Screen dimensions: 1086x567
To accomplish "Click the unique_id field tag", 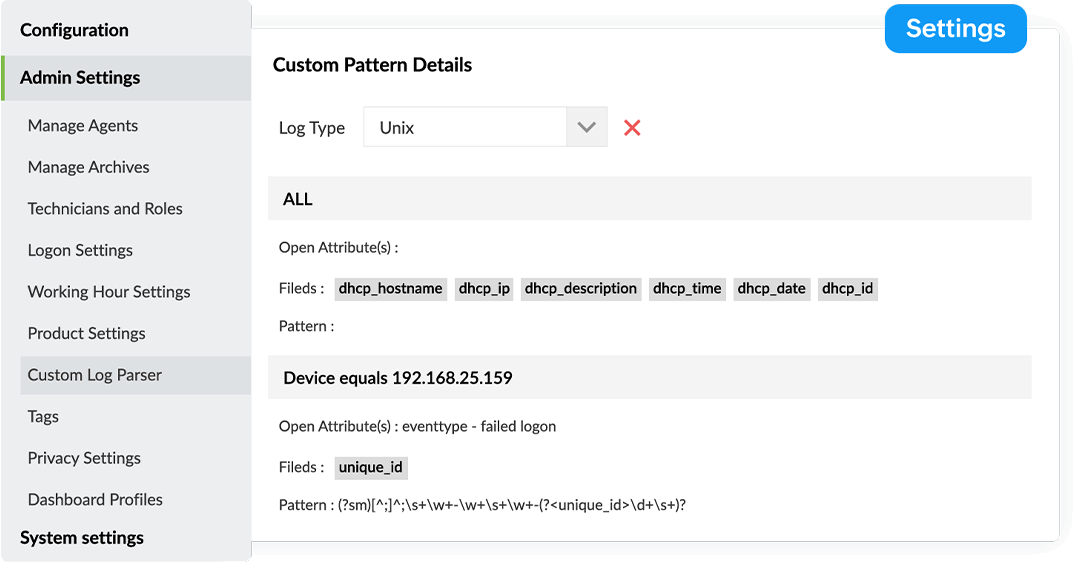I will (x=371, y=467).
